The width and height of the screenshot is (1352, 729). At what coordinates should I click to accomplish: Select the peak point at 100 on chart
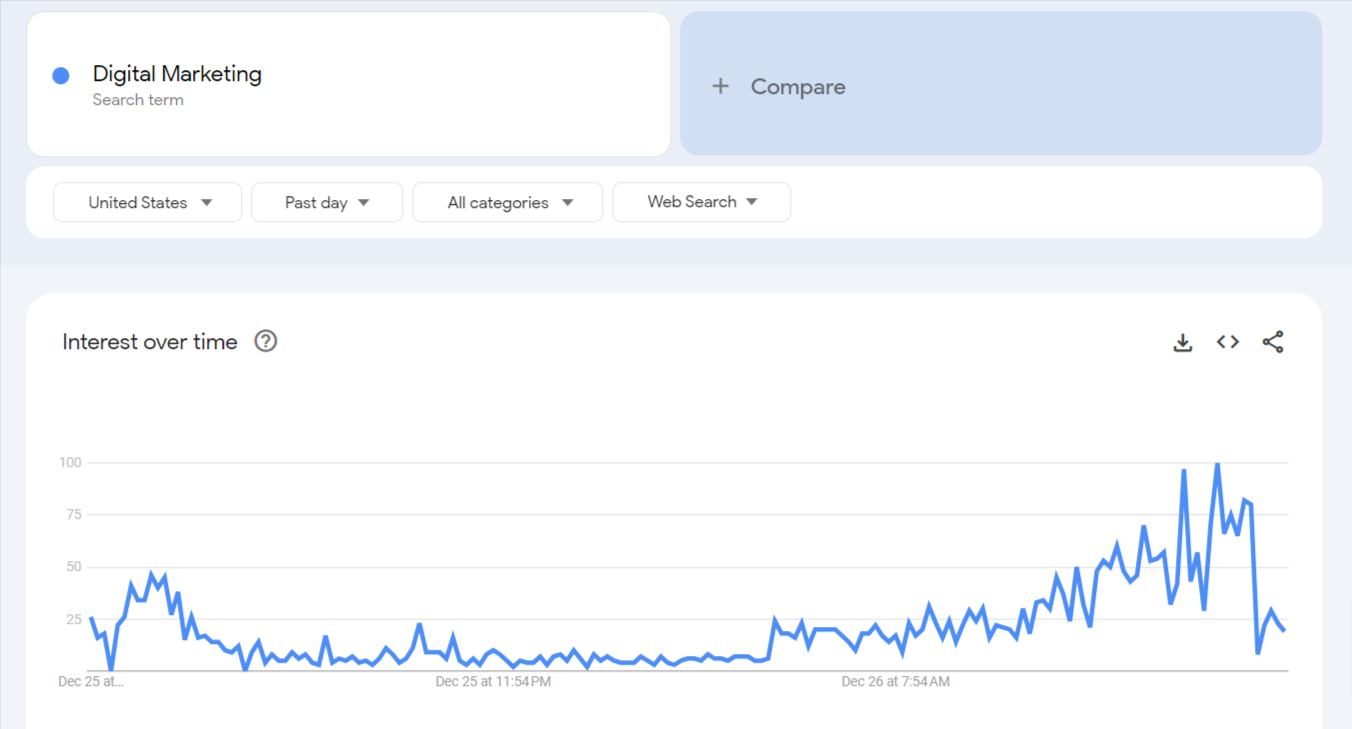click(1217, 464)
